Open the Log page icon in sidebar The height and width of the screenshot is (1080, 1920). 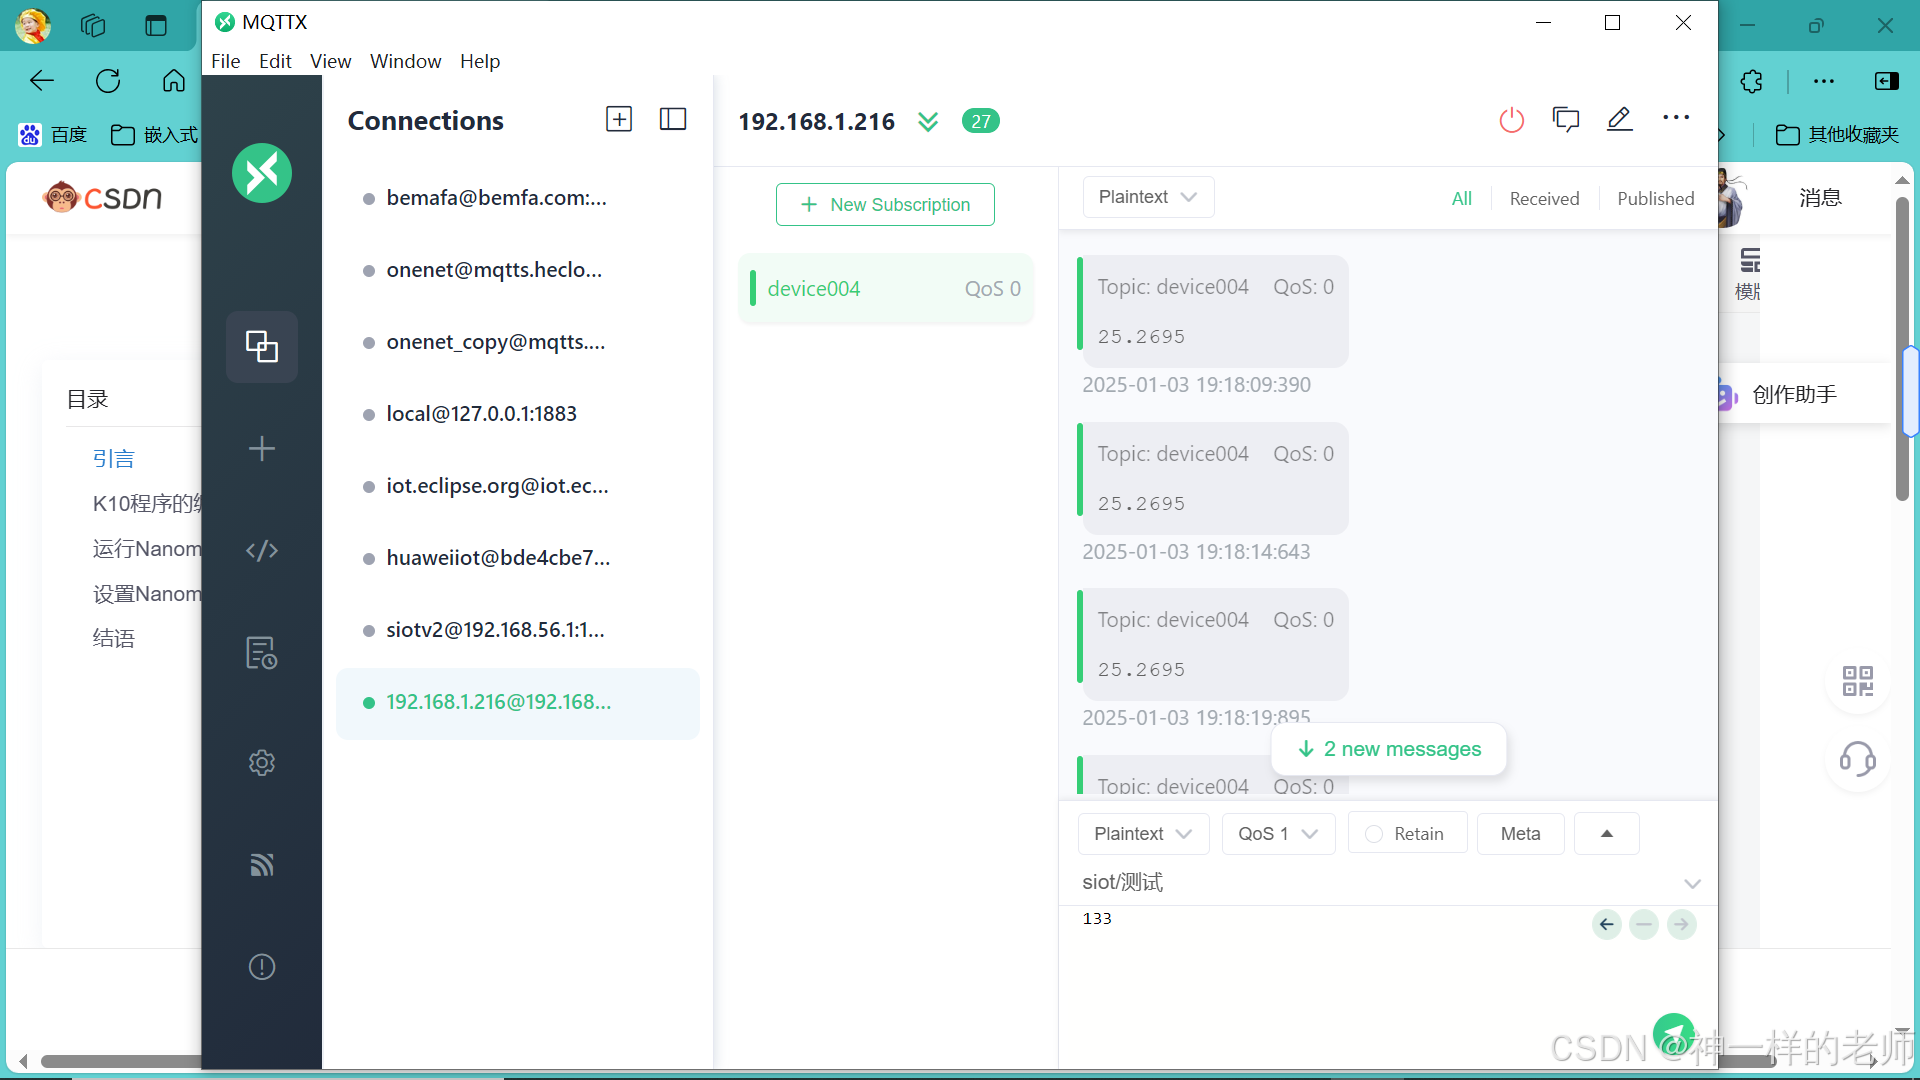coord(262,653)
